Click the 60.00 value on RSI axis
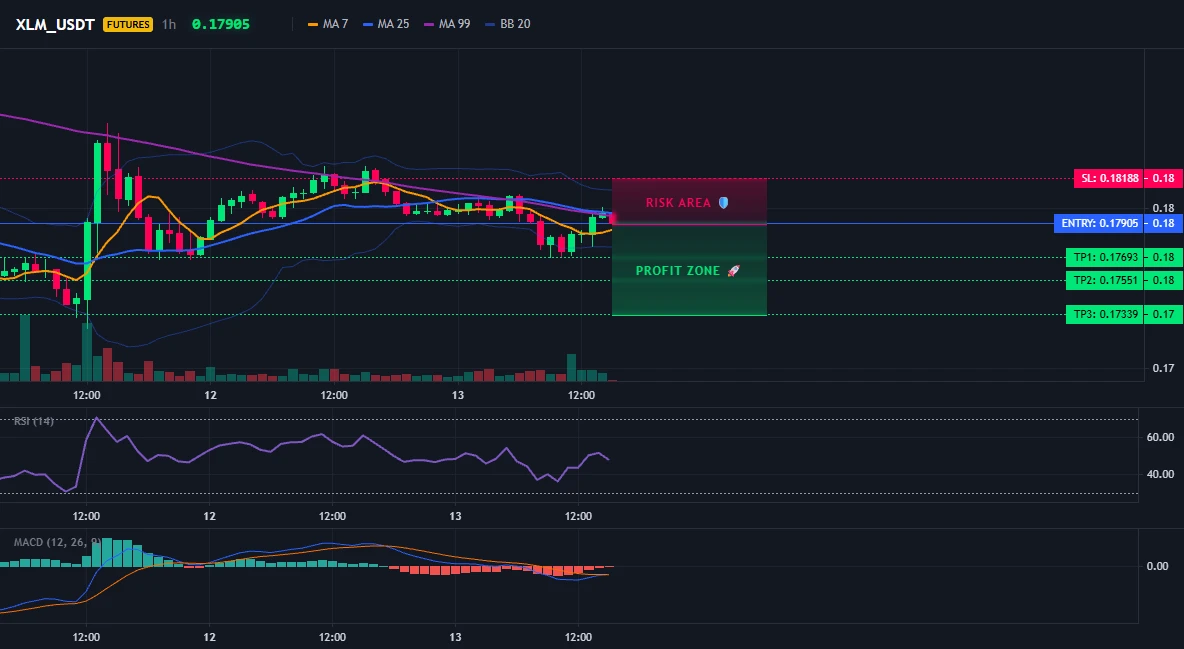Image resolution: width=1184 pixels, height=649 pixels. pyautogui.click(x=1160, y=437)
